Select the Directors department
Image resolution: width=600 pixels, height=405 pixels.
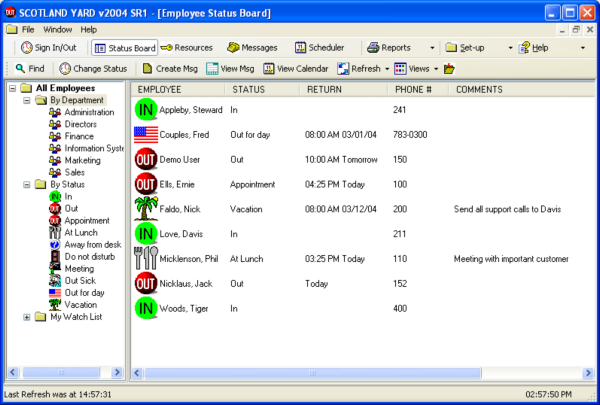(x=81, y=124)
